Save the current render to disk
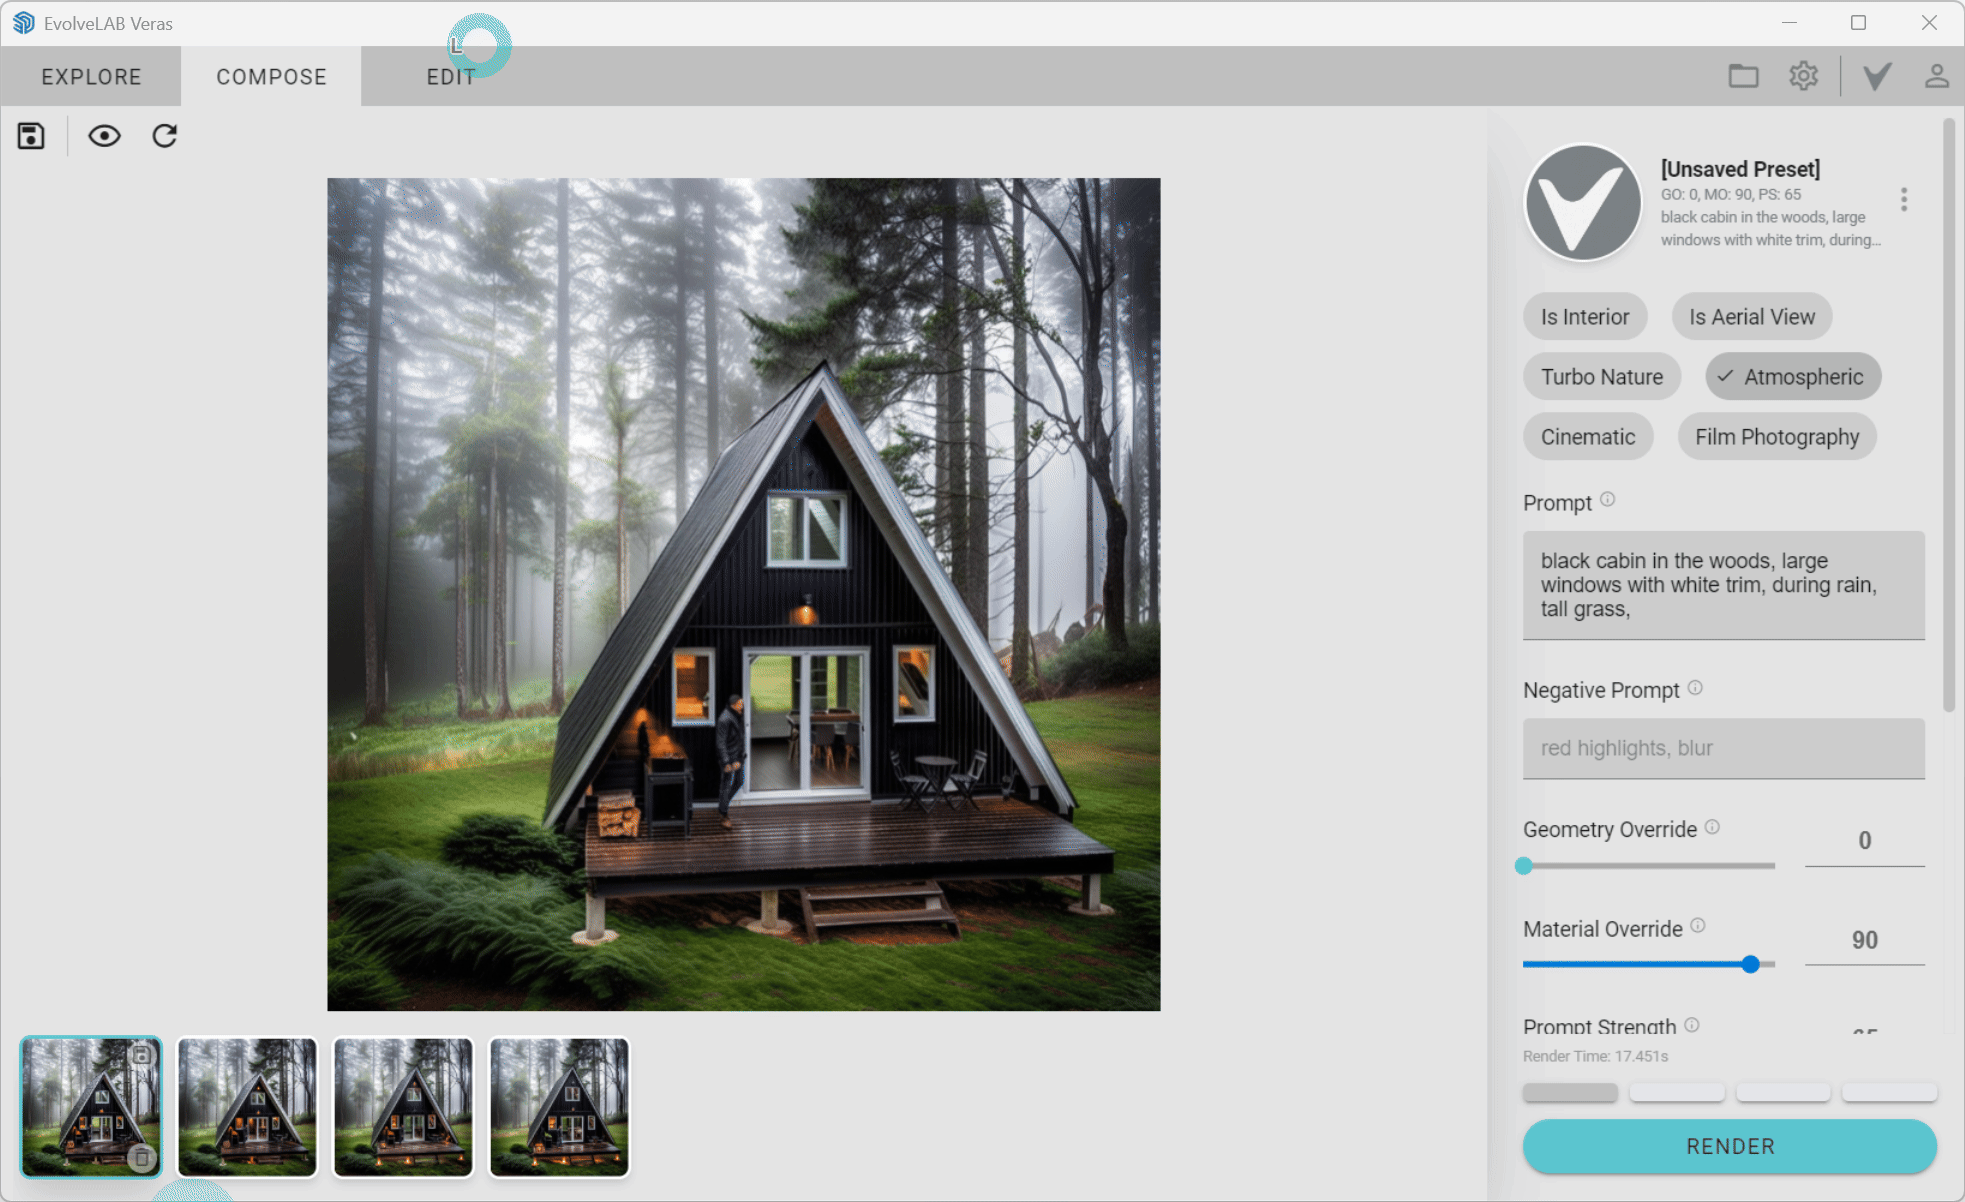The width and height of the screenshot is (1965, 1202). pyautogui.click(x=30, y=135)
